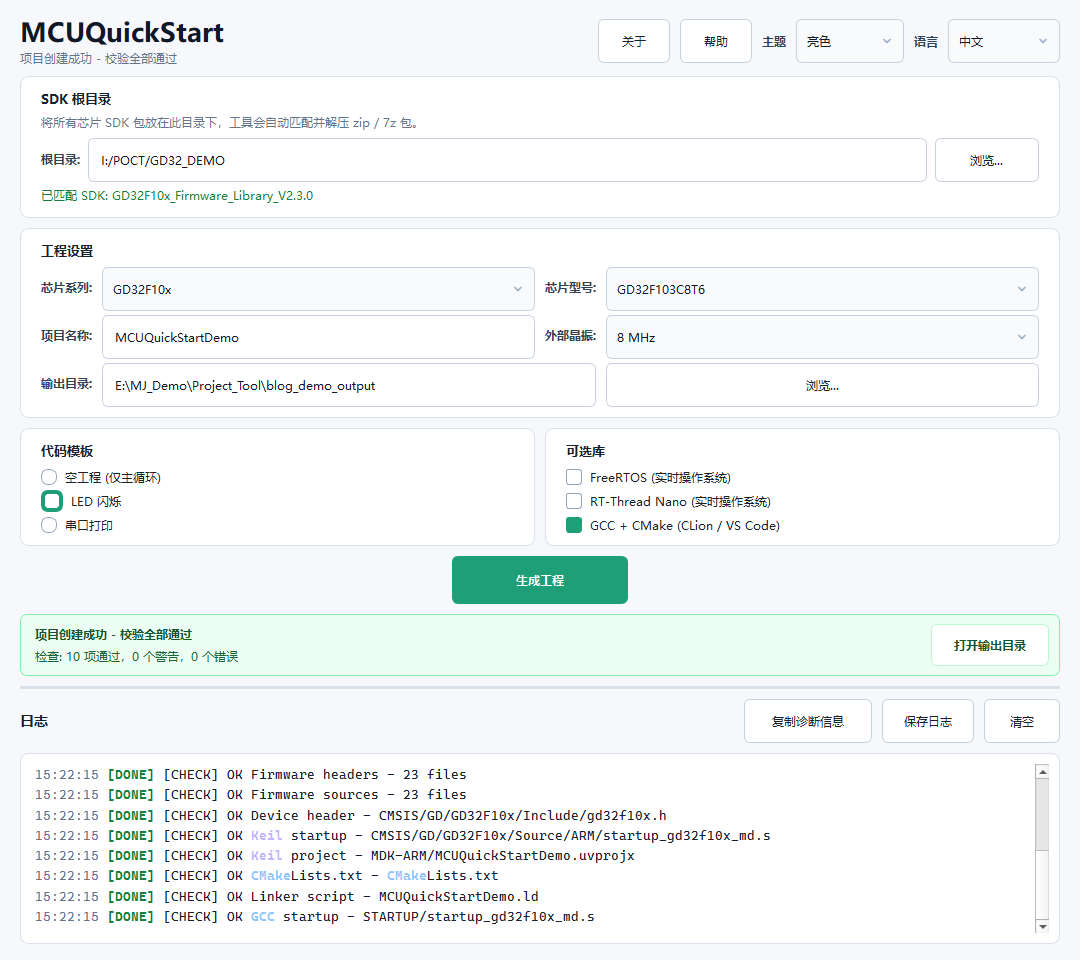Click 清空 to clear the log

1021,721
